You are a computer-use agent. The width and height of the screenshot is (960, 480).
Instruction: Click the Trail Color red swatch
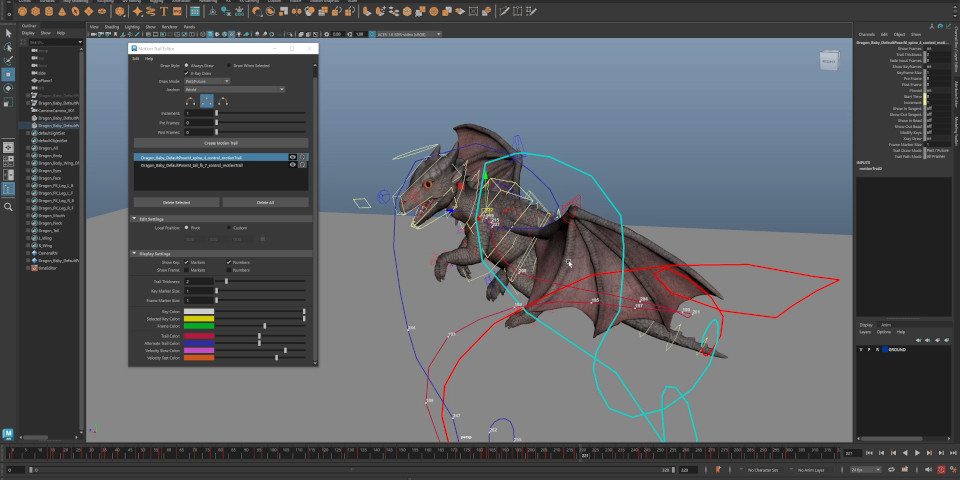[x=198, y=336]
